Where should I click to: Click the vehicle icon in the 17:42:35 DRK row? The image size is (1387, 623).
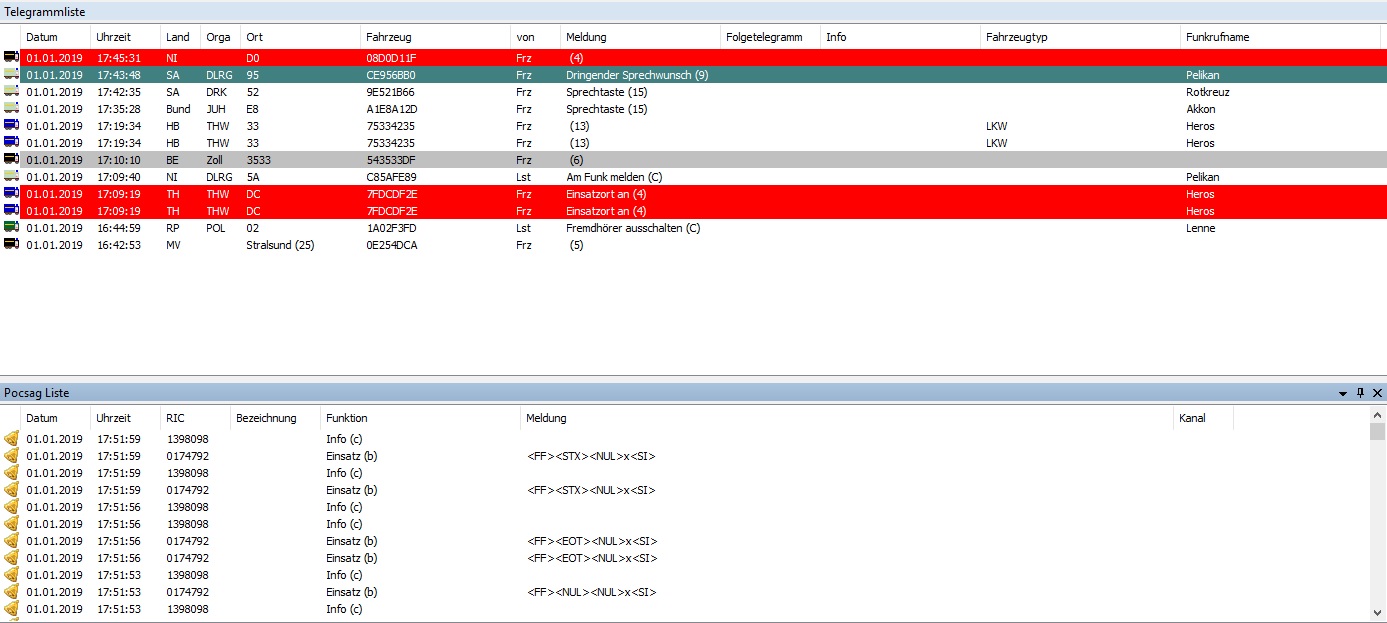(x=11, y=92)
